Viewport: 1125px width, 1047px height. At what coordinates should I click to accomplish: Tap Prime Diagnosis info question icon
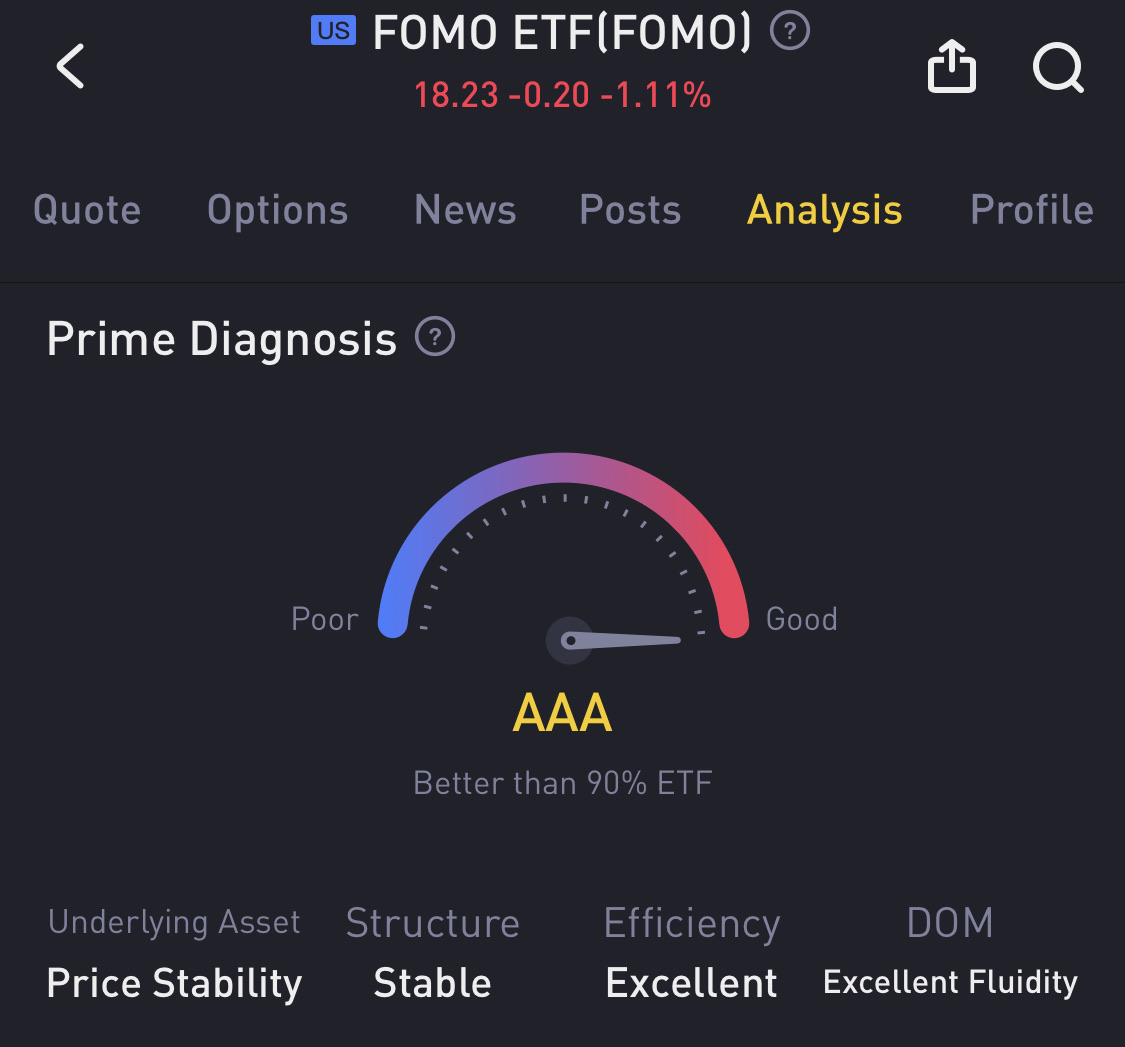435,338
